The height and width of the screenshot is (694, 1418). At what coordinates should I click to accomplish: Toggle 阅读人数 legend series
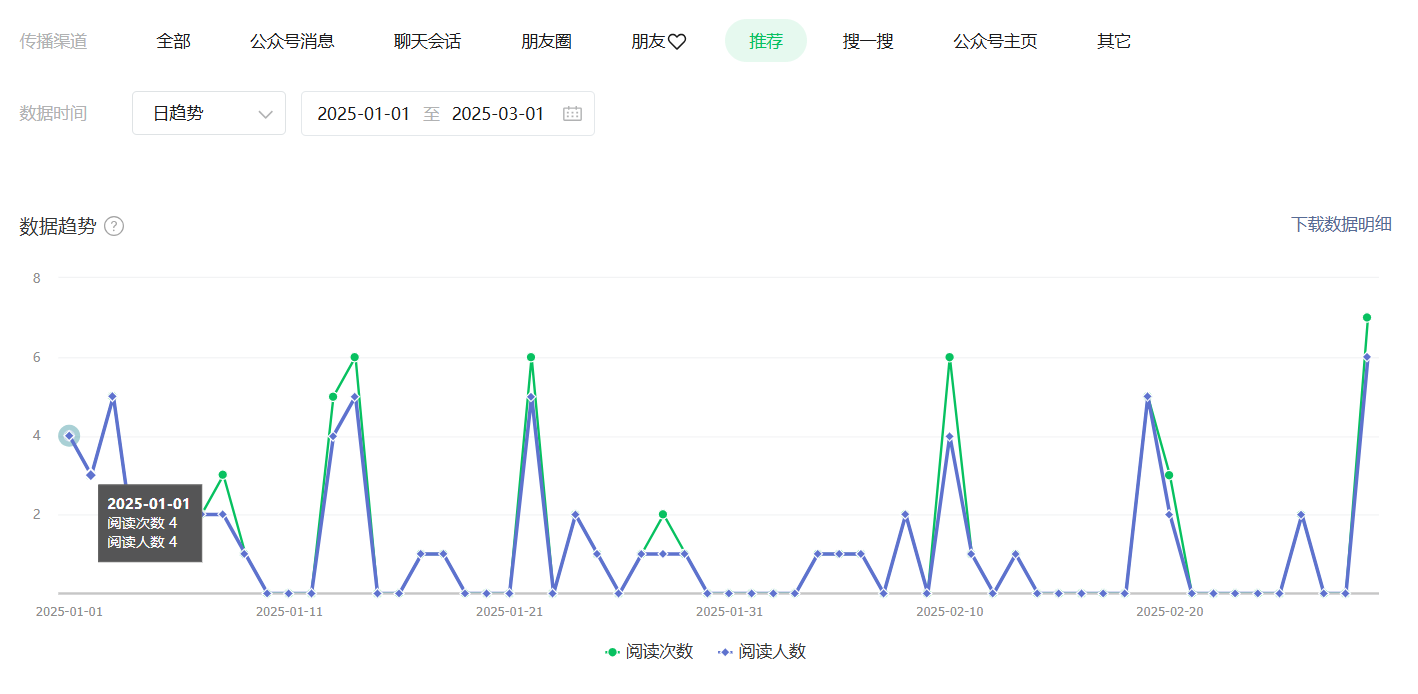762,652
